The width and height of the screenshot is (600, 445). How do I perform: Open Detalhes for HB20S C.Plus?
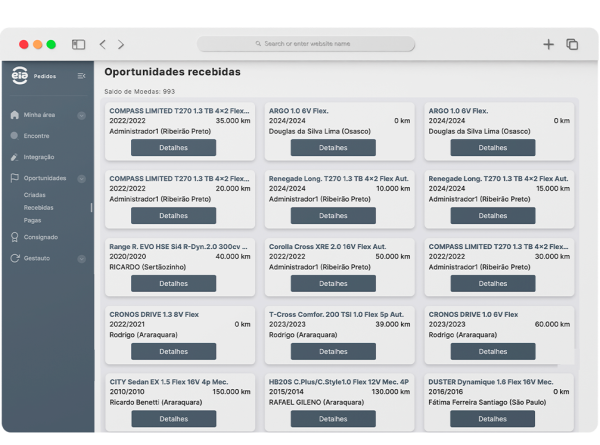(x=333, y=419)
